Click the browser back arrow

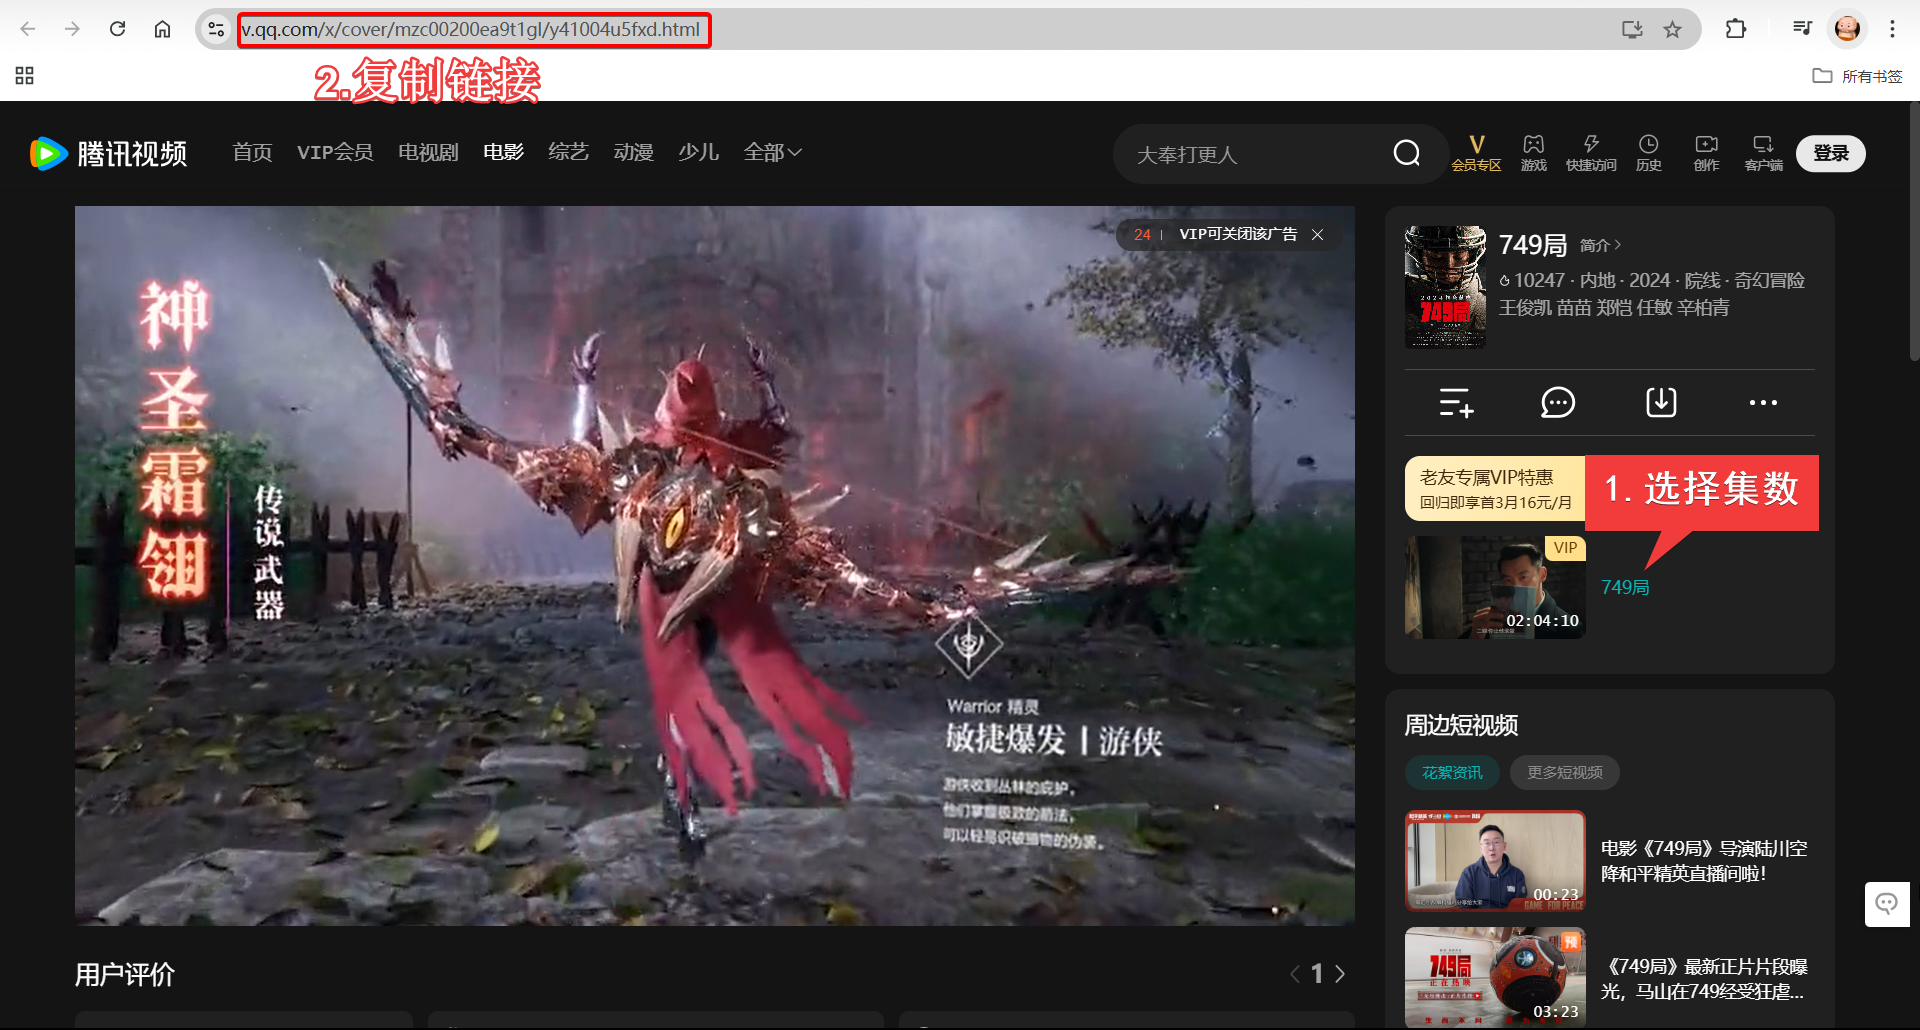28,29
